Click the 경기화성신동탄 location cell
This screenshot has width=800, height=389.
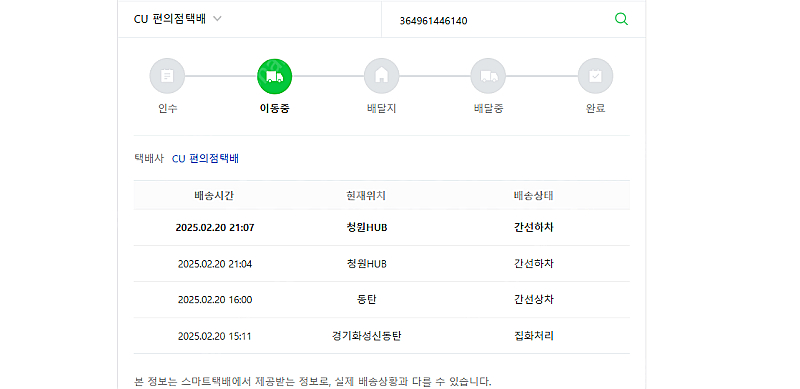[366, 336]
